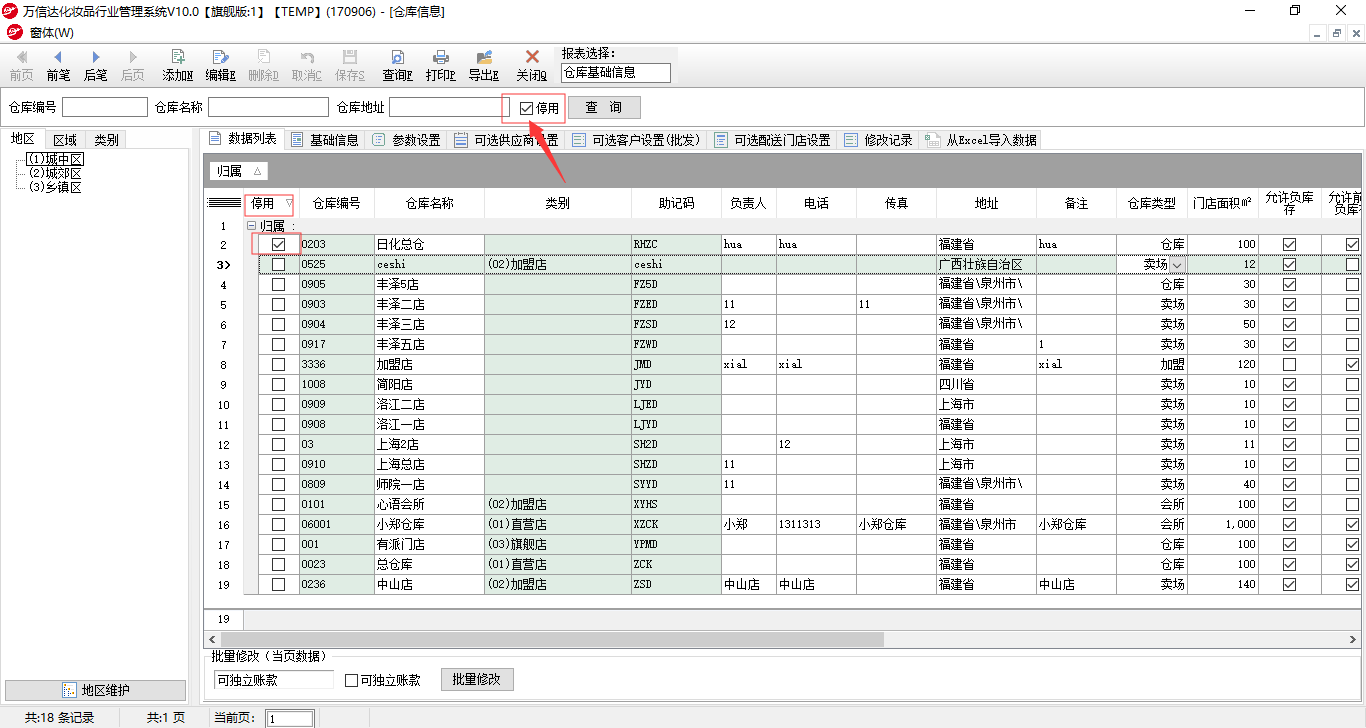Screen dimensions: 1366x728
Task: Uncheck 停用 for warehouse 0203 日化总仓
Action: [x=278, y=244]
